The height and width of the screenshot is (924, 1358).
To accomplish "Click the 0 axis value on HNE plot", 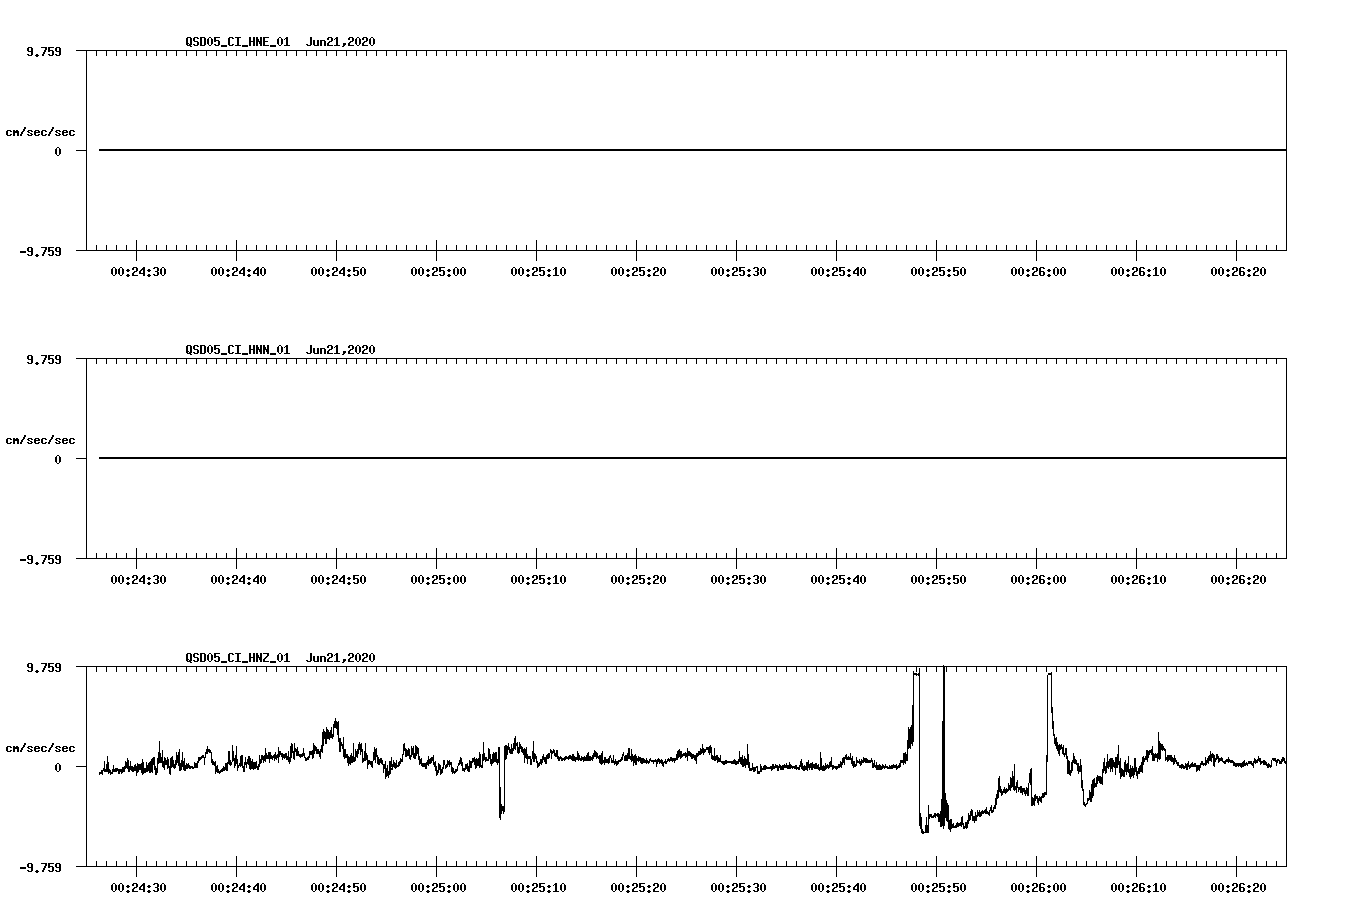I will (x=58, y=152).
